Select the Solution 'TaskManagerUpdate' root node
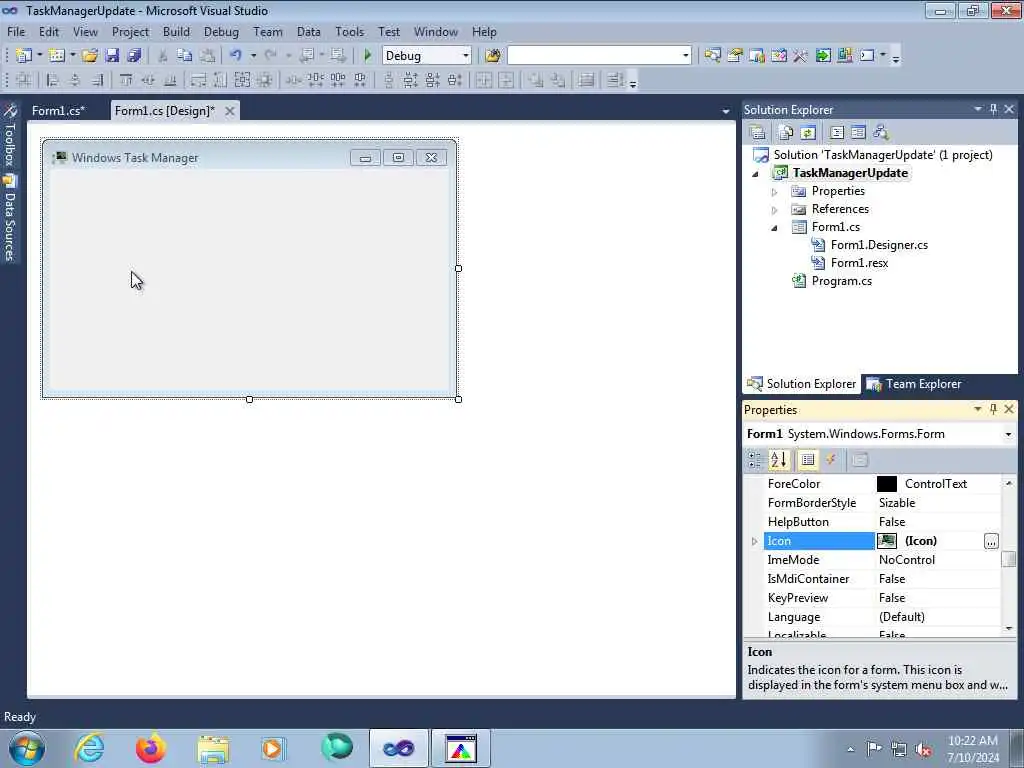This screenshot has width=1024, height=768. 883,155
